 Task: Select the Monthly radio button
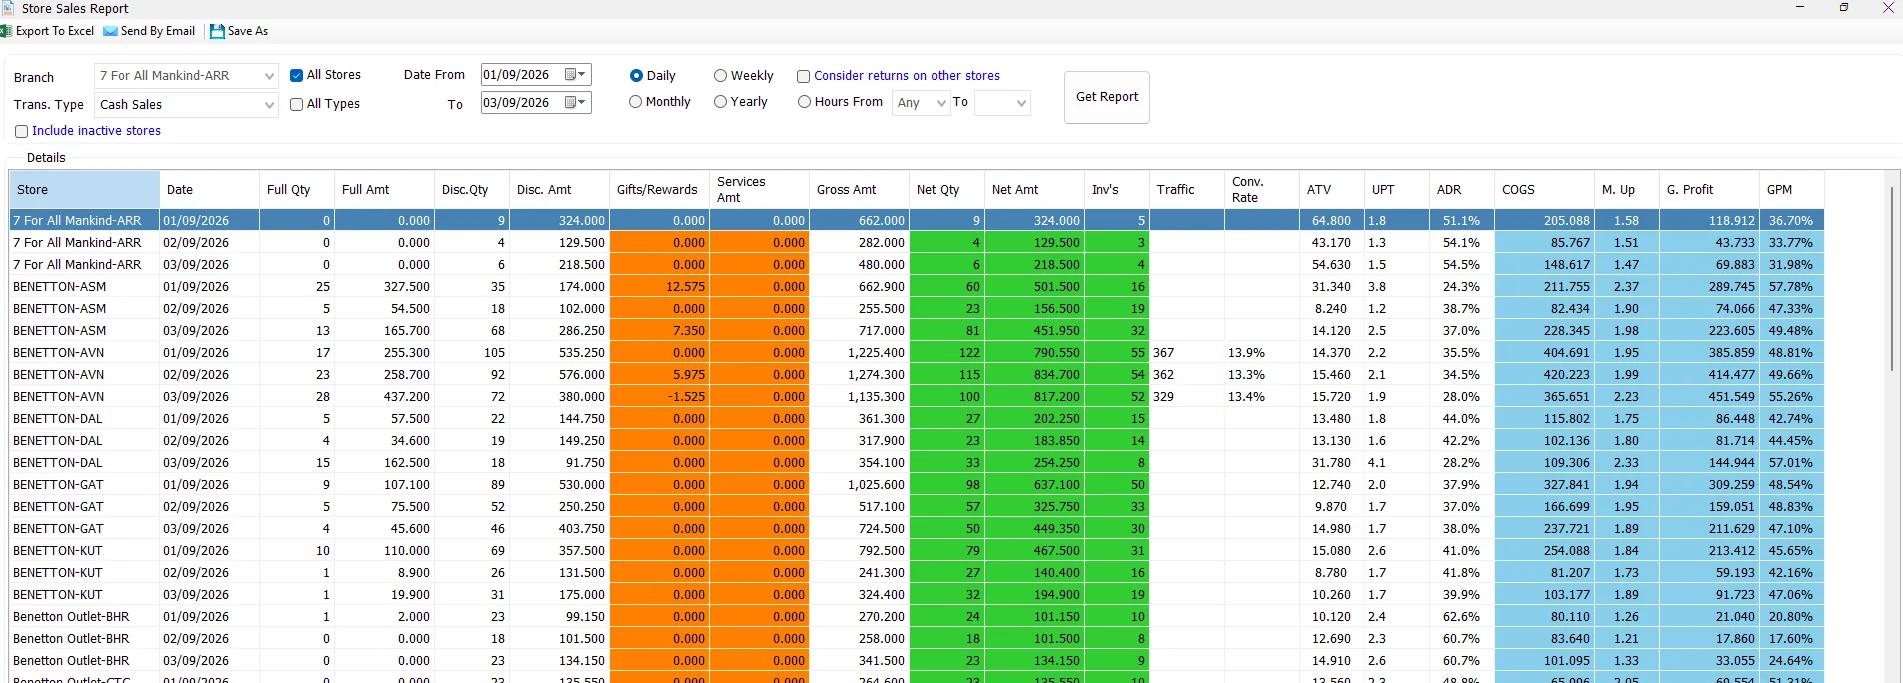tap(636, 102)
